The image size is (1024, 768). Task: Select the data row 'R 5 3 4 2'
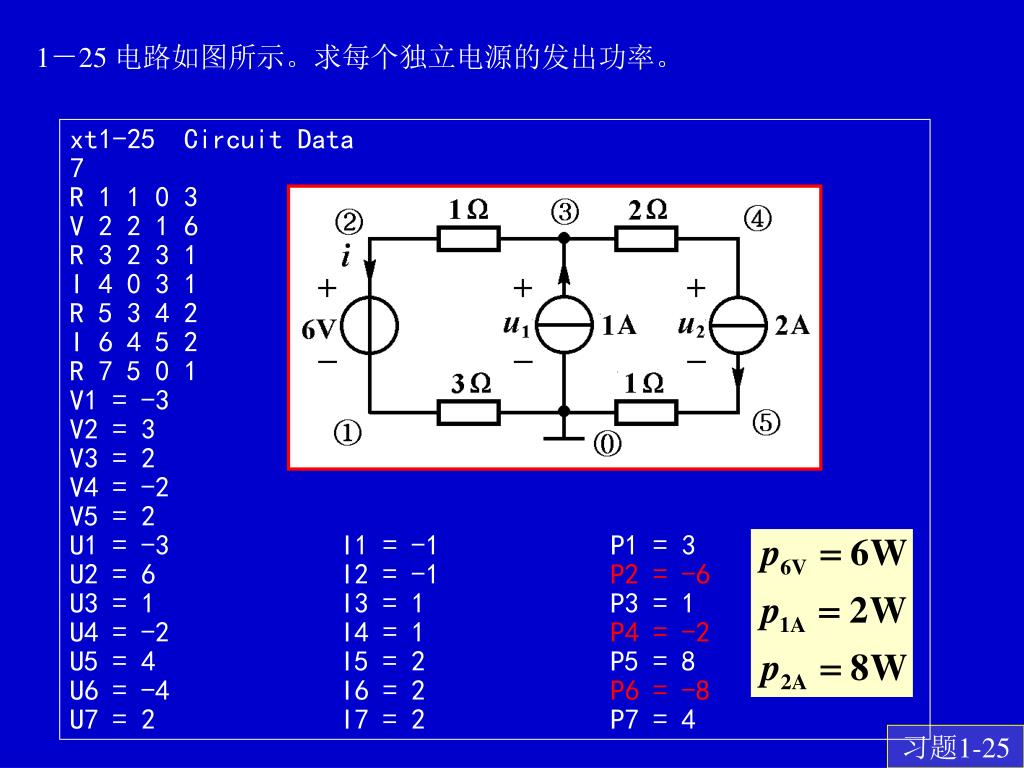pos(134,313)
